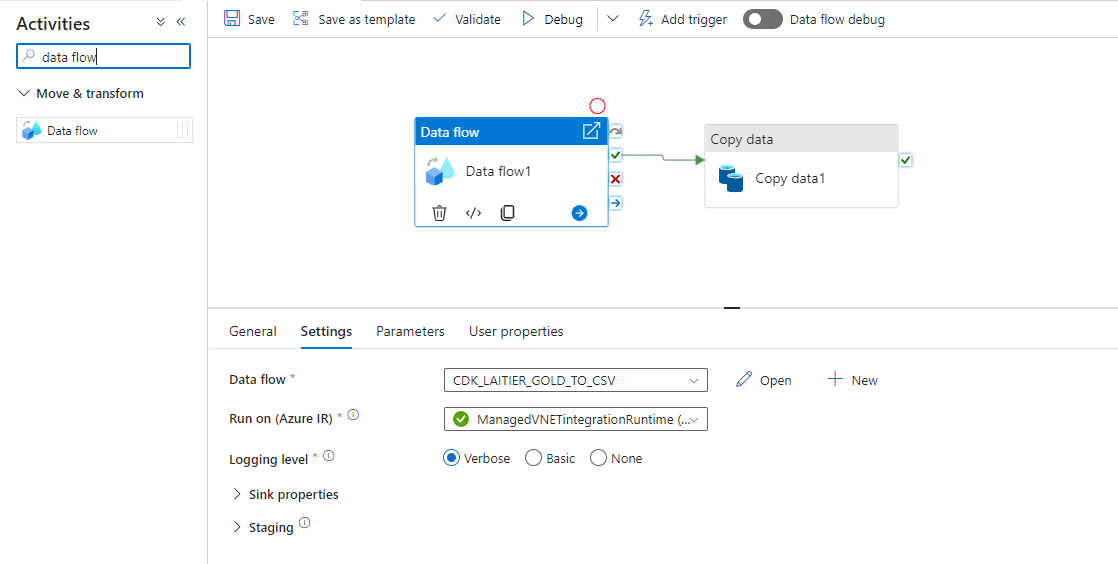Click the panel resize handle above the tabs
The width and height of the screenshot is (1118, 564).
(x=732, y=308)
